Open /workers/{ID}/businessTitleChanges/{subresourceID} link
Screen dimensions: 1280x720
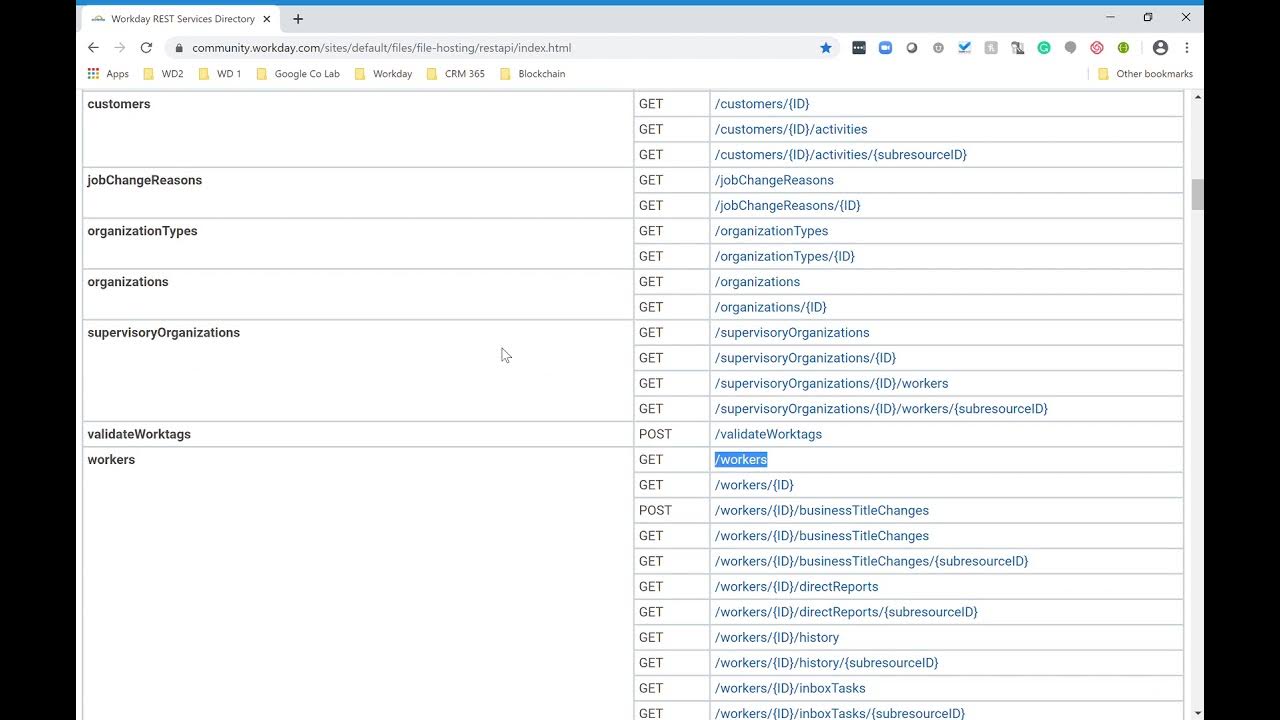point(871,561)
